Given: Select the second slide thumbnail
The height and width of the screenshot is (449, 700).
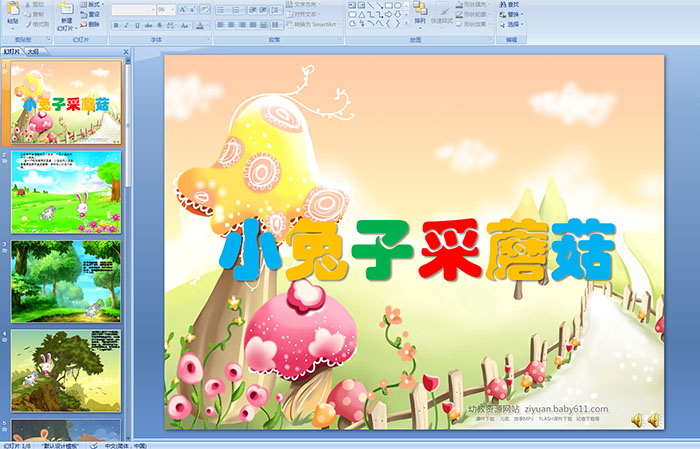Looking at the screenshot, I should point(66,192).
